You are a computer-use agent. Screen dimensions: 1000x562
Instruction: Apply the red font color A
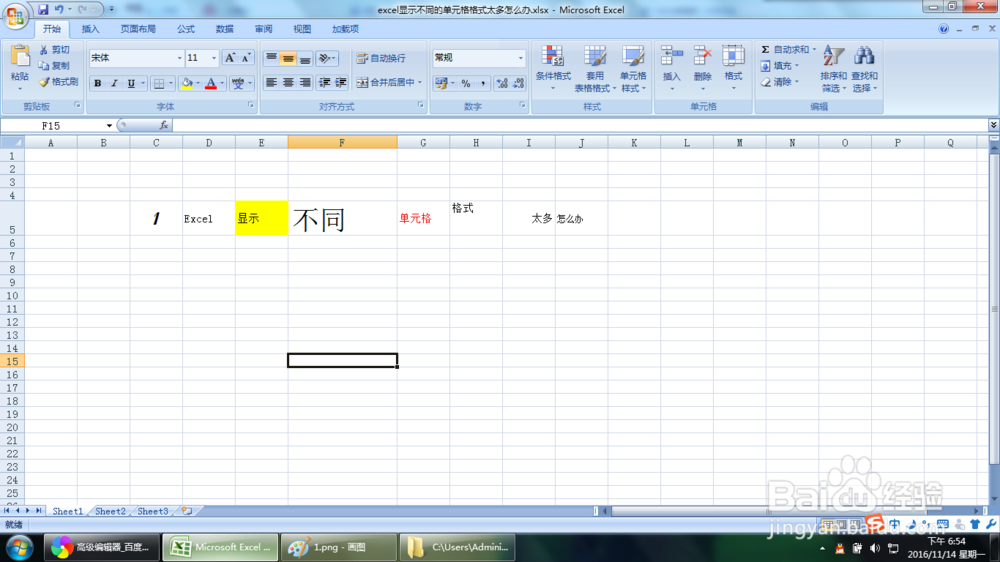(211, 84)
